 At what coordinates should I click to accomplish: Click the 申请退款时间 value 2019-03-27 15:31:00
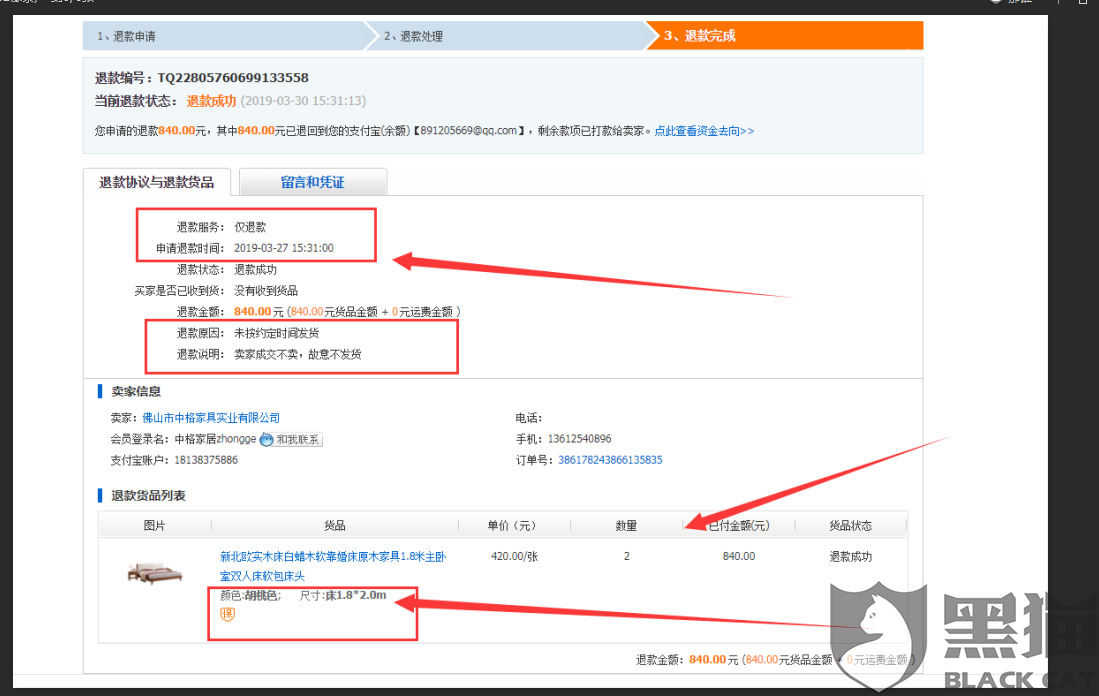[x=284, y=248]
